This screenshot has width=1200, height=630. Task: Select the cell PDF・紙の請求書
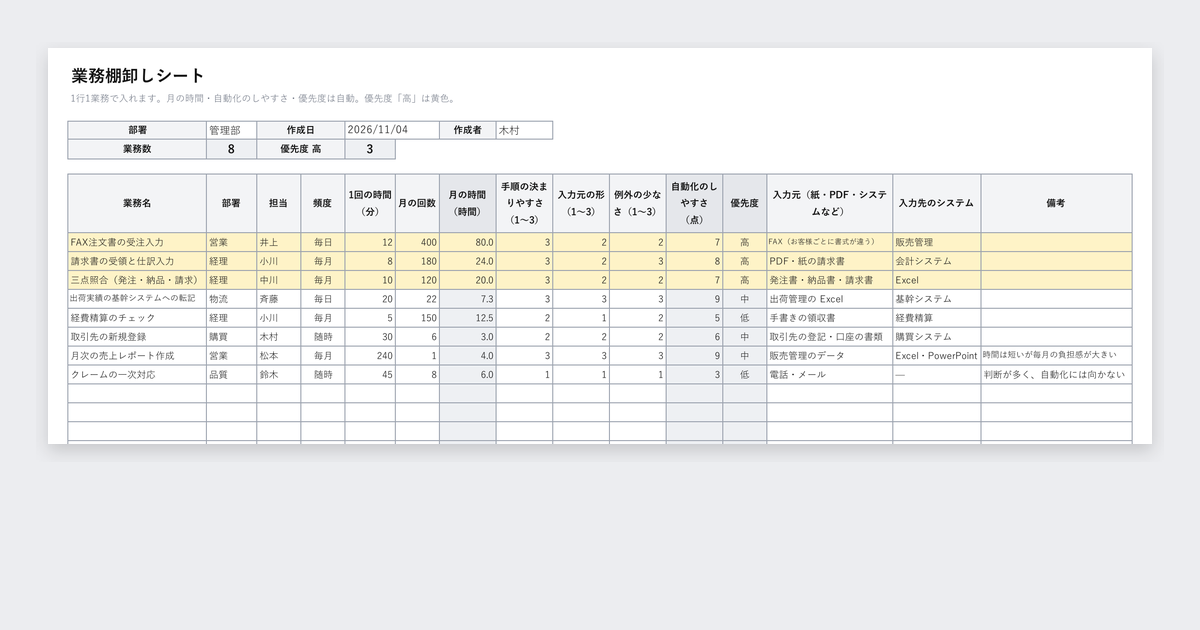click(x=830, y=261)
